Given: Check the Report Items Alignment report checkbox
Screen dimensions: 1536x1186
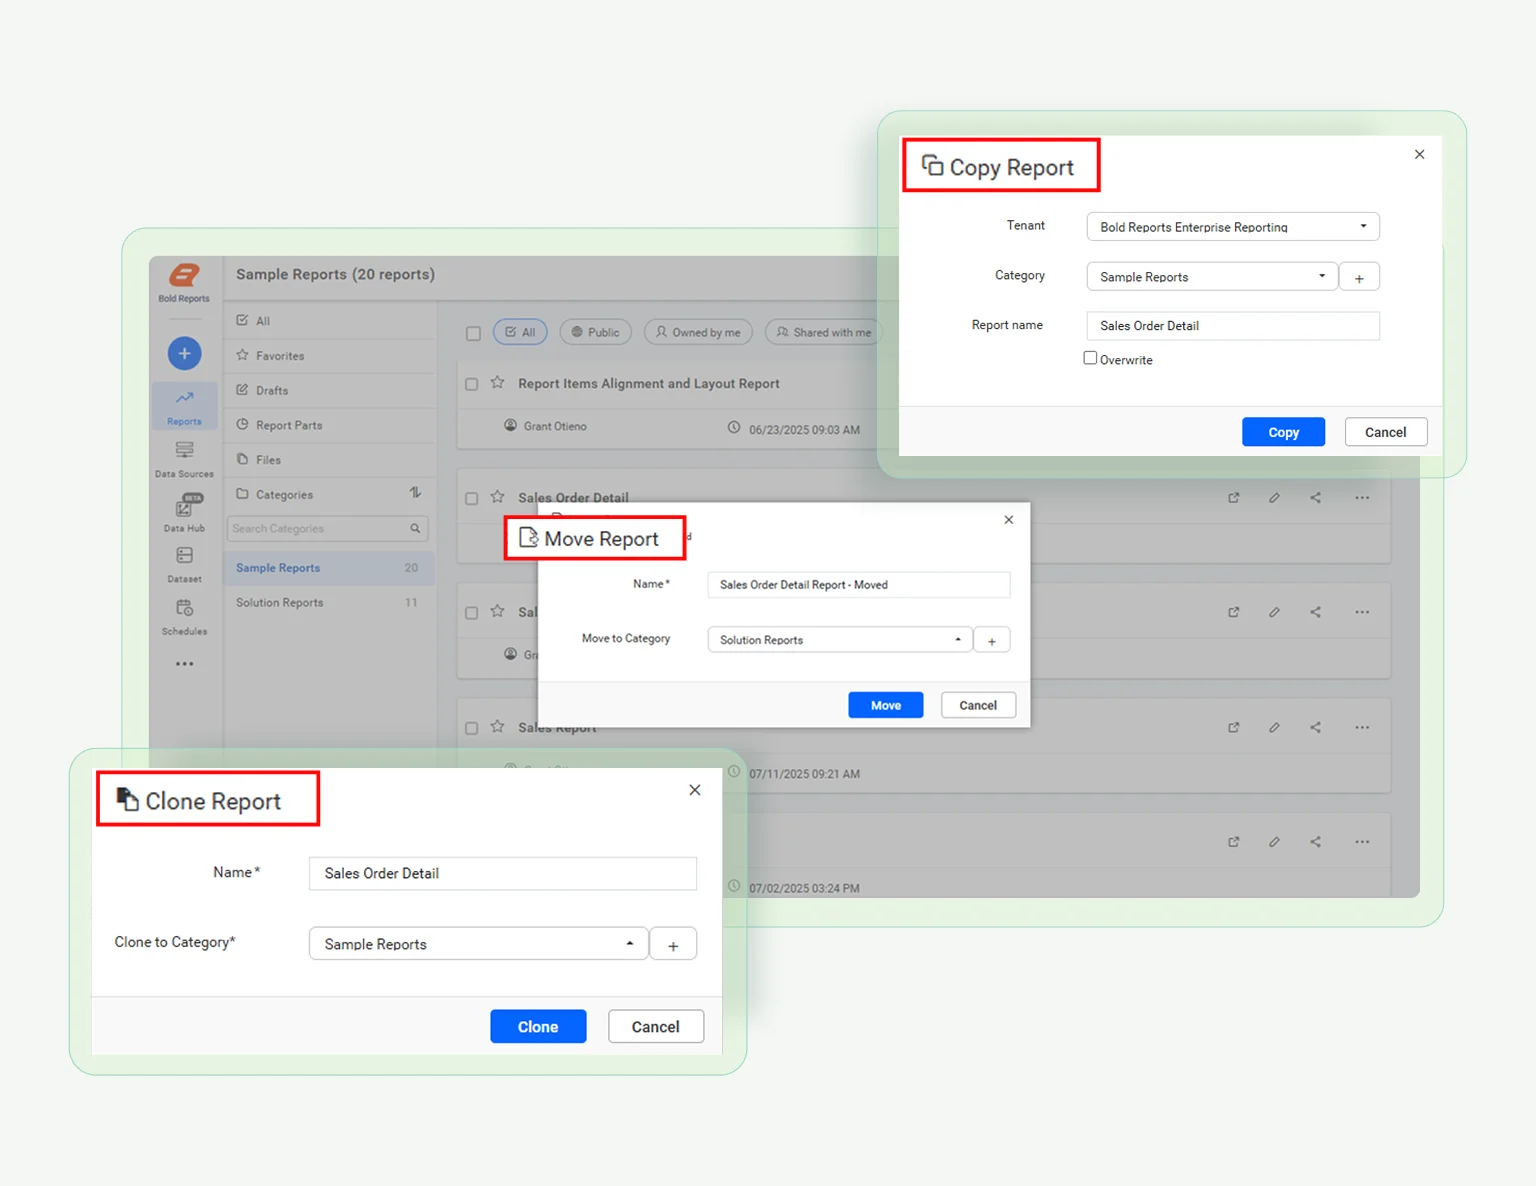Looking at the screenshot, I should [471, 383].
